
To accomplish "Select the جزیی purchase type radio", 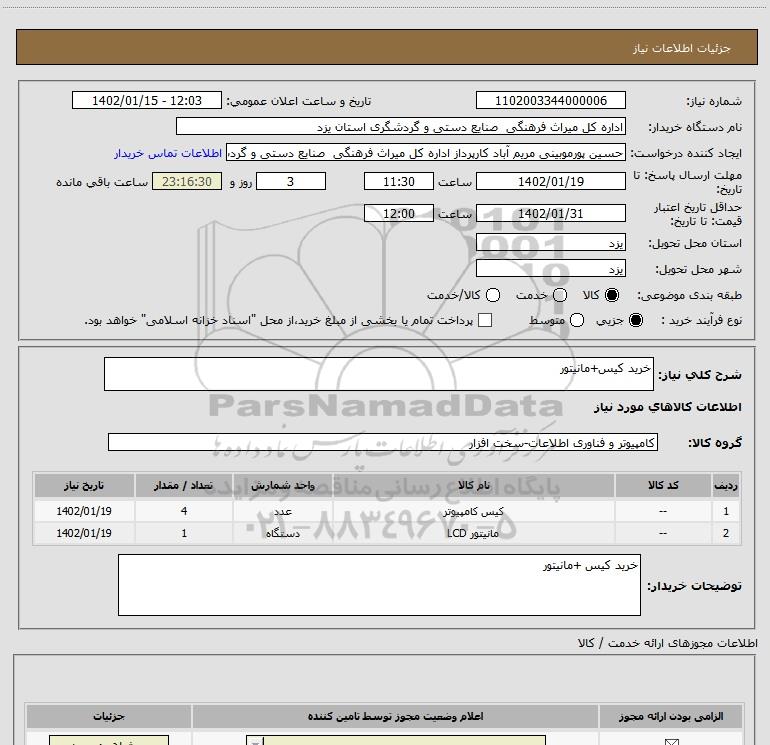I will [x=635, y=320].
